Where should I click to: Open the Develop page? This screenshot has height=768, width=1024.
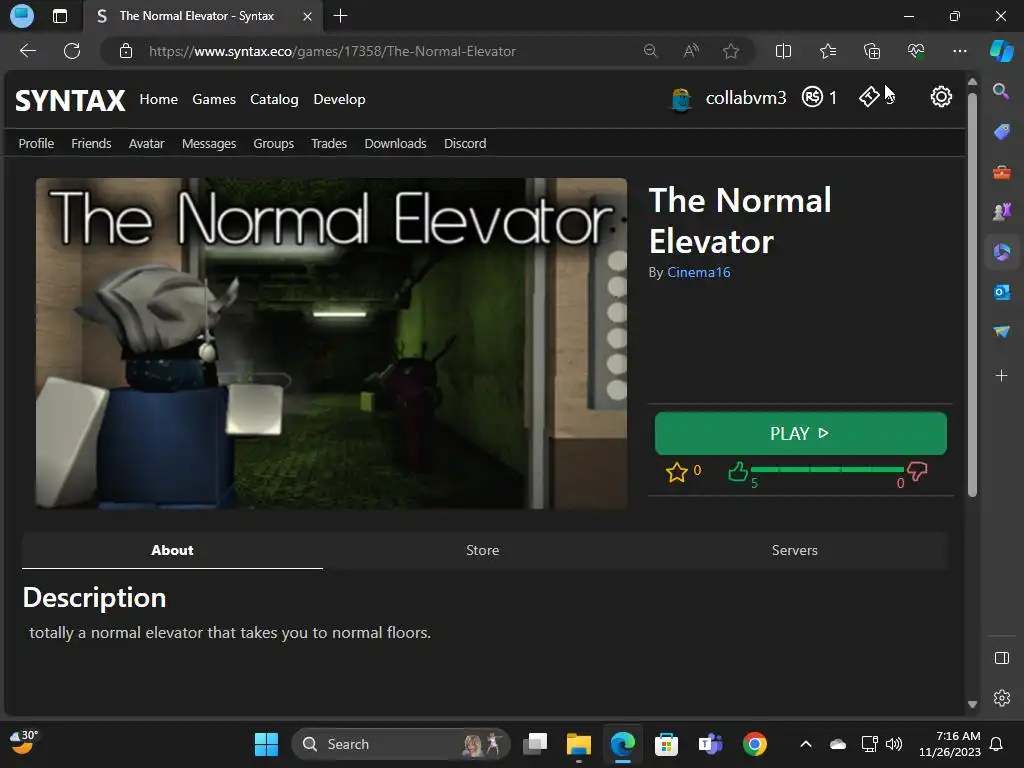point(340,99)
